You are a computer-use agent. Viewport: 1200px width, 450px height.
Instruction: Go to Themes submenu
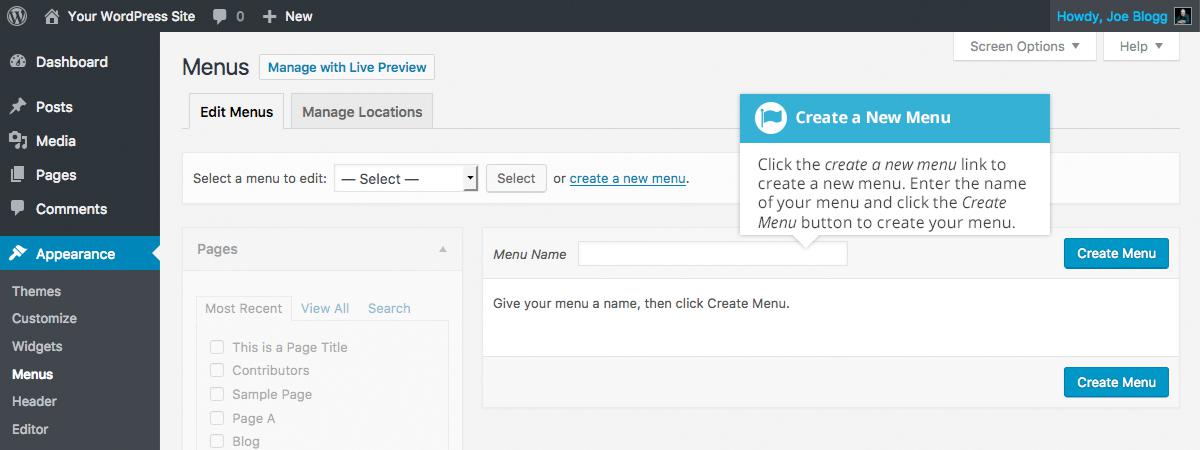36,291
